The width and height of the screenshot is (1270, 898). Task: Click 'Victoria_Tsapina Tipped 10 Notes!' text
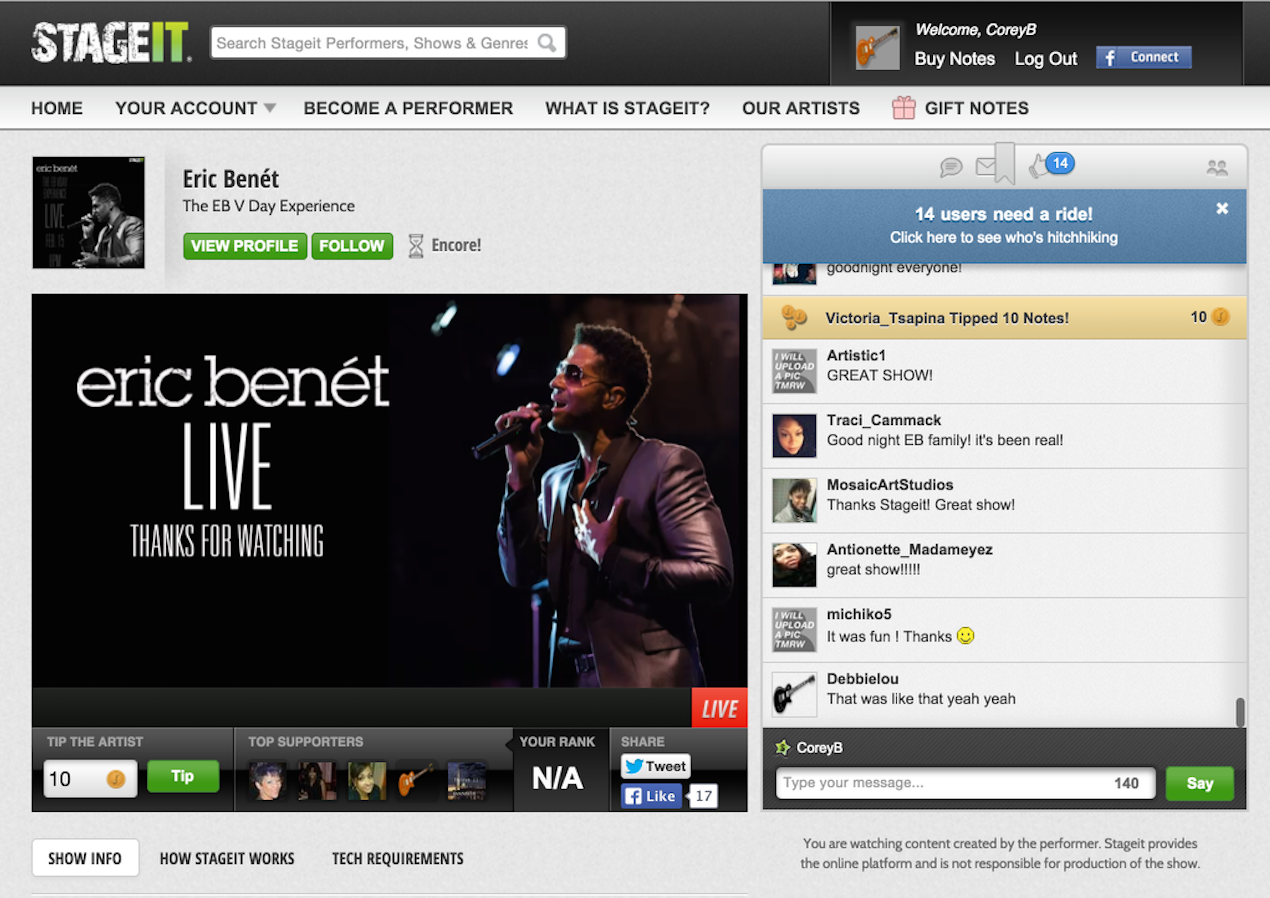point(947,318)
